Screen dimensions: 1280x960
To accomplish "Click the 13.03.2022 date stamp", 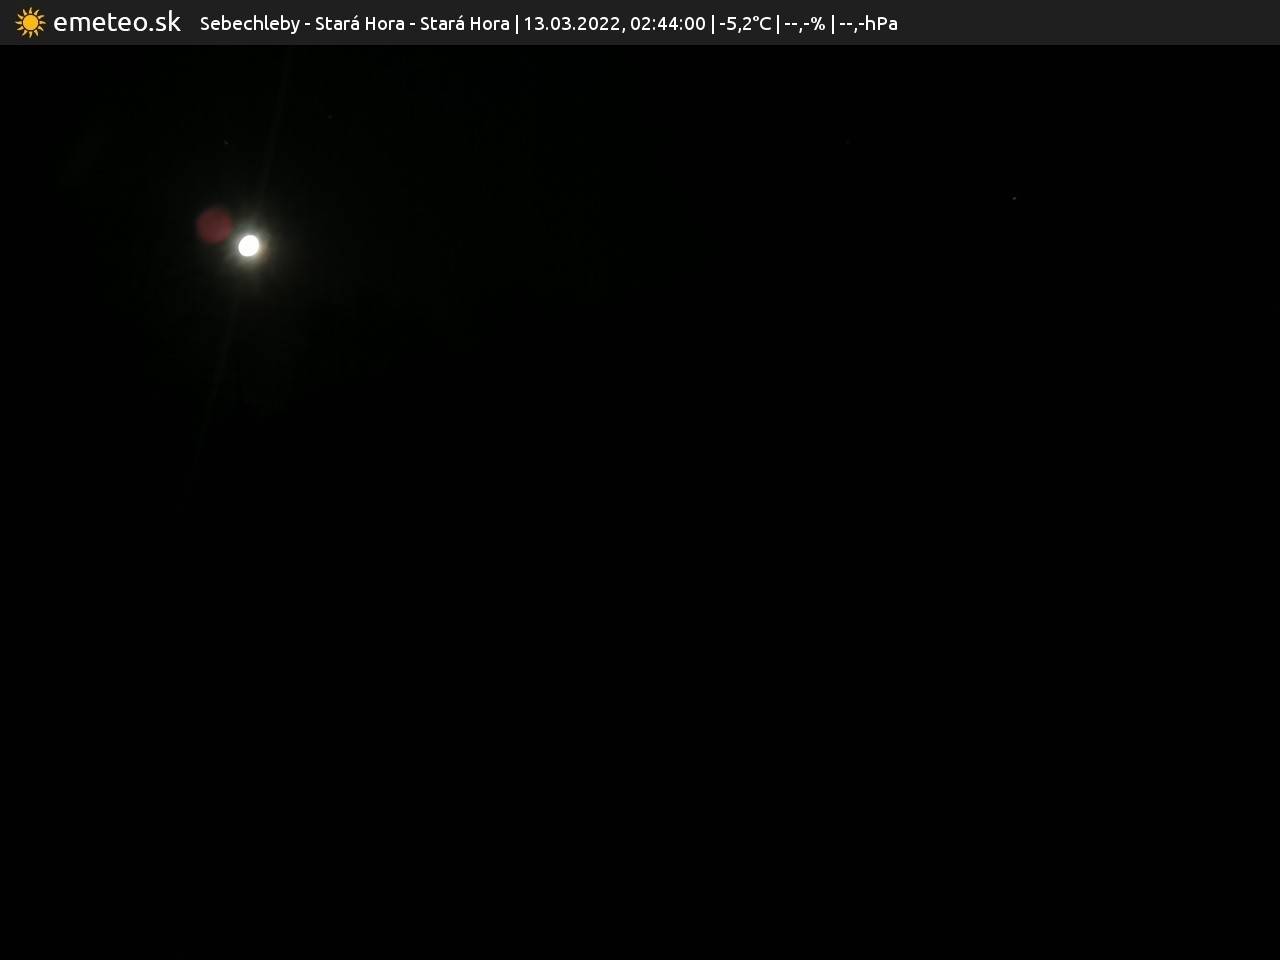I will 571,23.
